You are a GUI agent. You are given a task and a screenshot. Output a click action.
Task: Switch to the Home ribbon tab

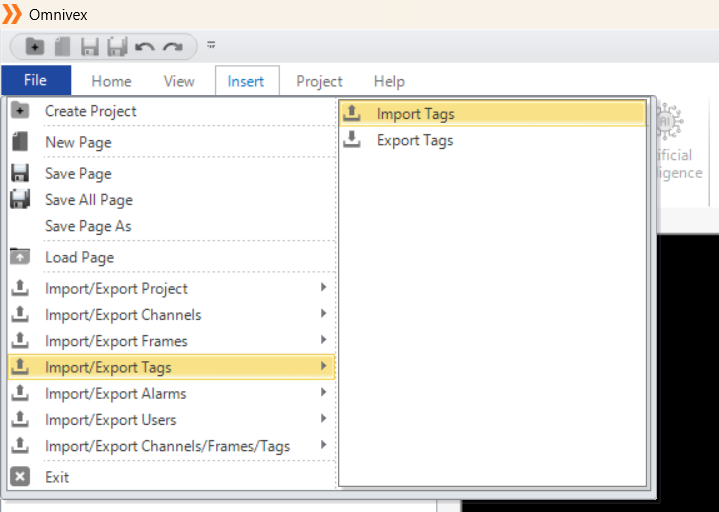pyautogui.click(x=111, y=81)
